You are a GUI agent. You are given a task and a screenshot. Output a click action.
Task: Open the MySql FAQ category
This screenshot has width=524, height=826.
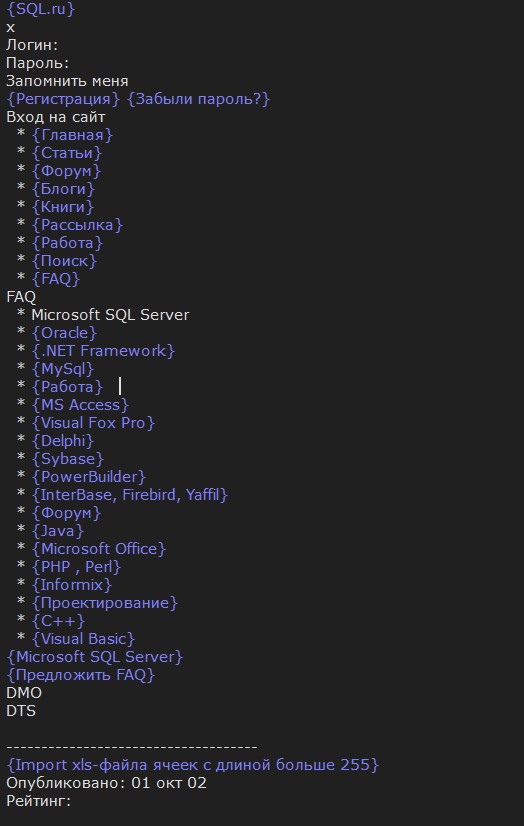coord(63,369)
